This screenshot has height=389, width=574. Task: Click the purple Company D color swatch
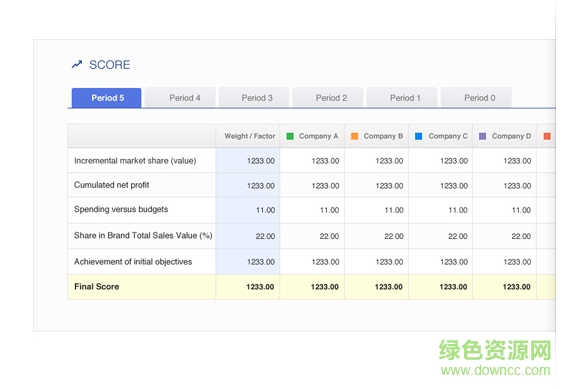(x=482, y=136)
